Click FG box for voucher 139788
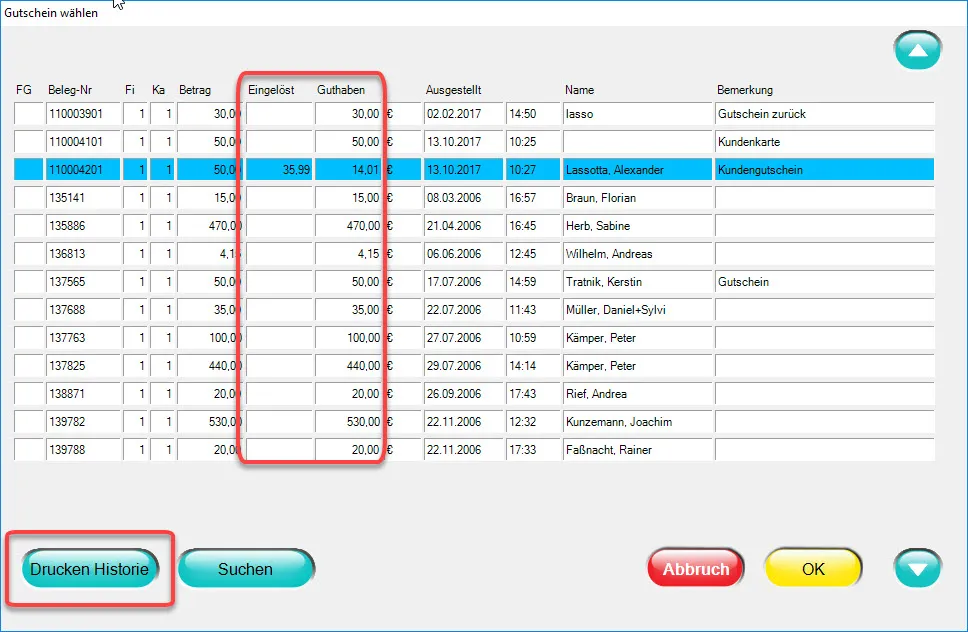This screenshot has height=632, width=968. click(x=28, y=450)
